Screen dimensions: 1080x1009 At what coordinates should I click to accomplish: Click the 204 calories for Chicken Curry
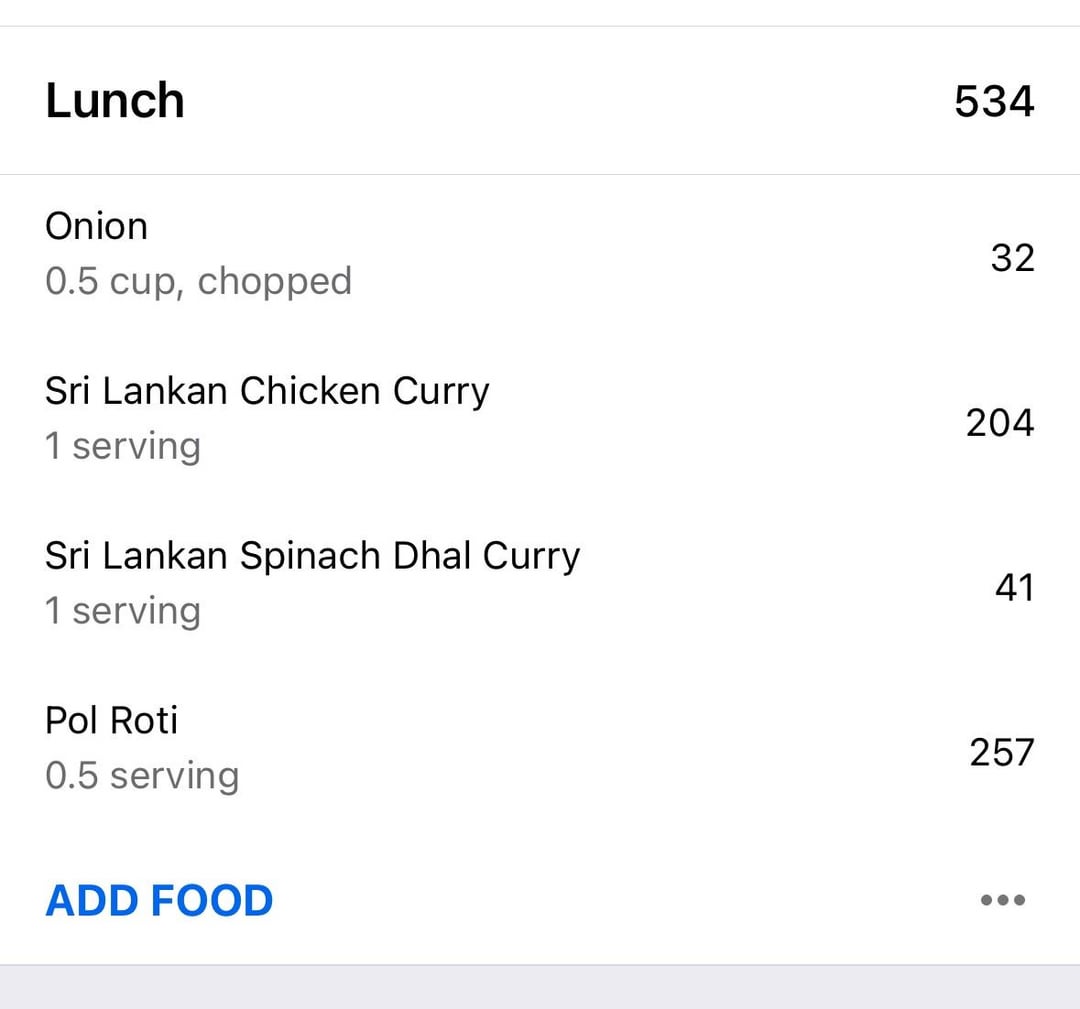[999, 422]
